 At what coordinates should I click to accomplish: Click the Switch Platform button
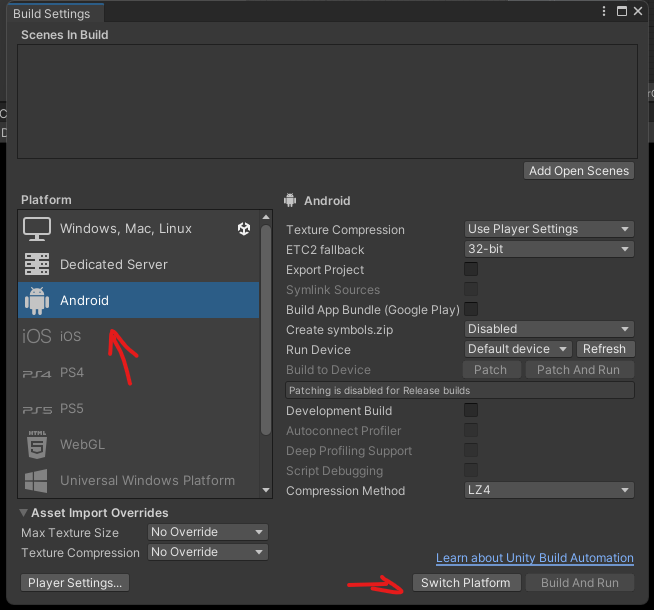coord(466,582)
